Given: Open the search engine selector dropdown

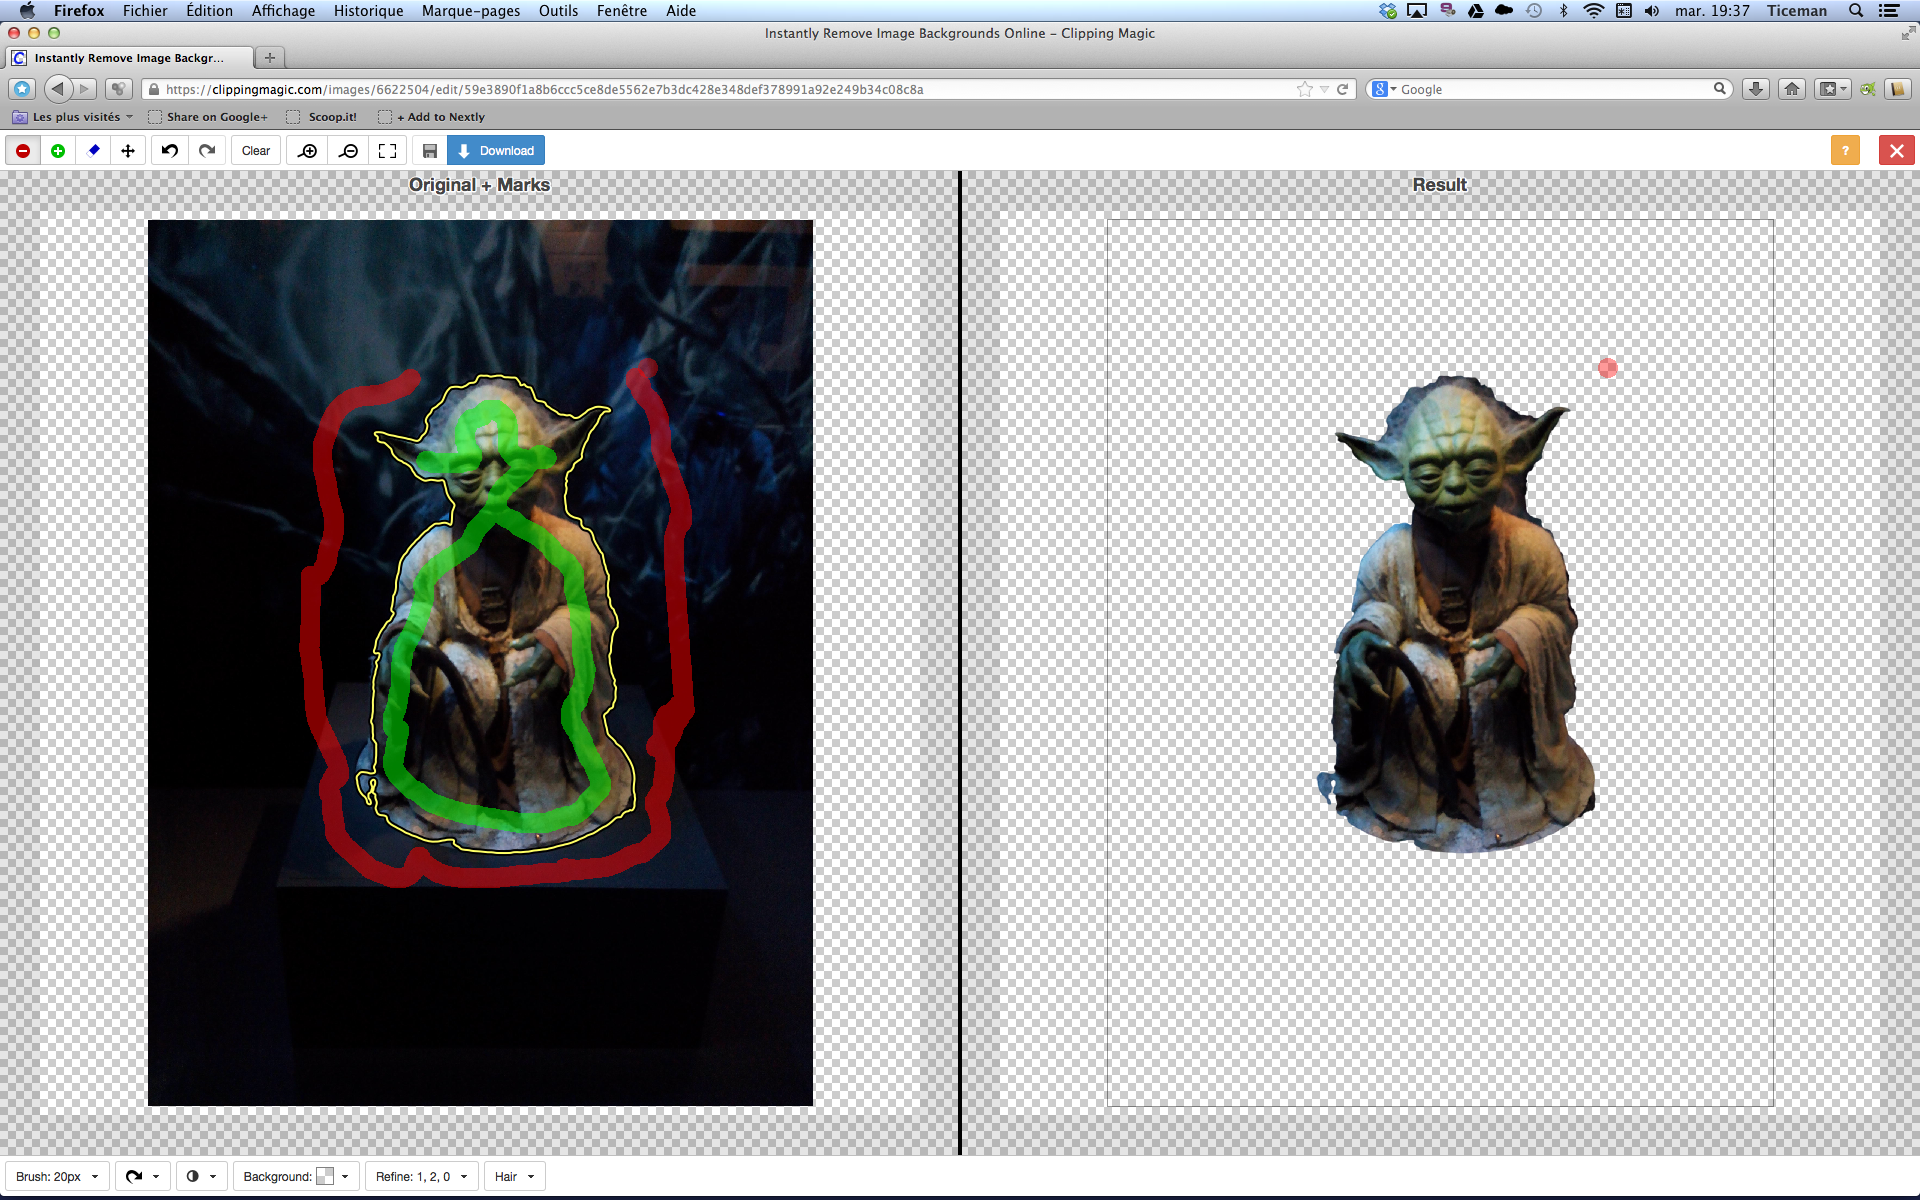Looking at the screenshot, I should pyautogui.click(x=1383, y=89).
